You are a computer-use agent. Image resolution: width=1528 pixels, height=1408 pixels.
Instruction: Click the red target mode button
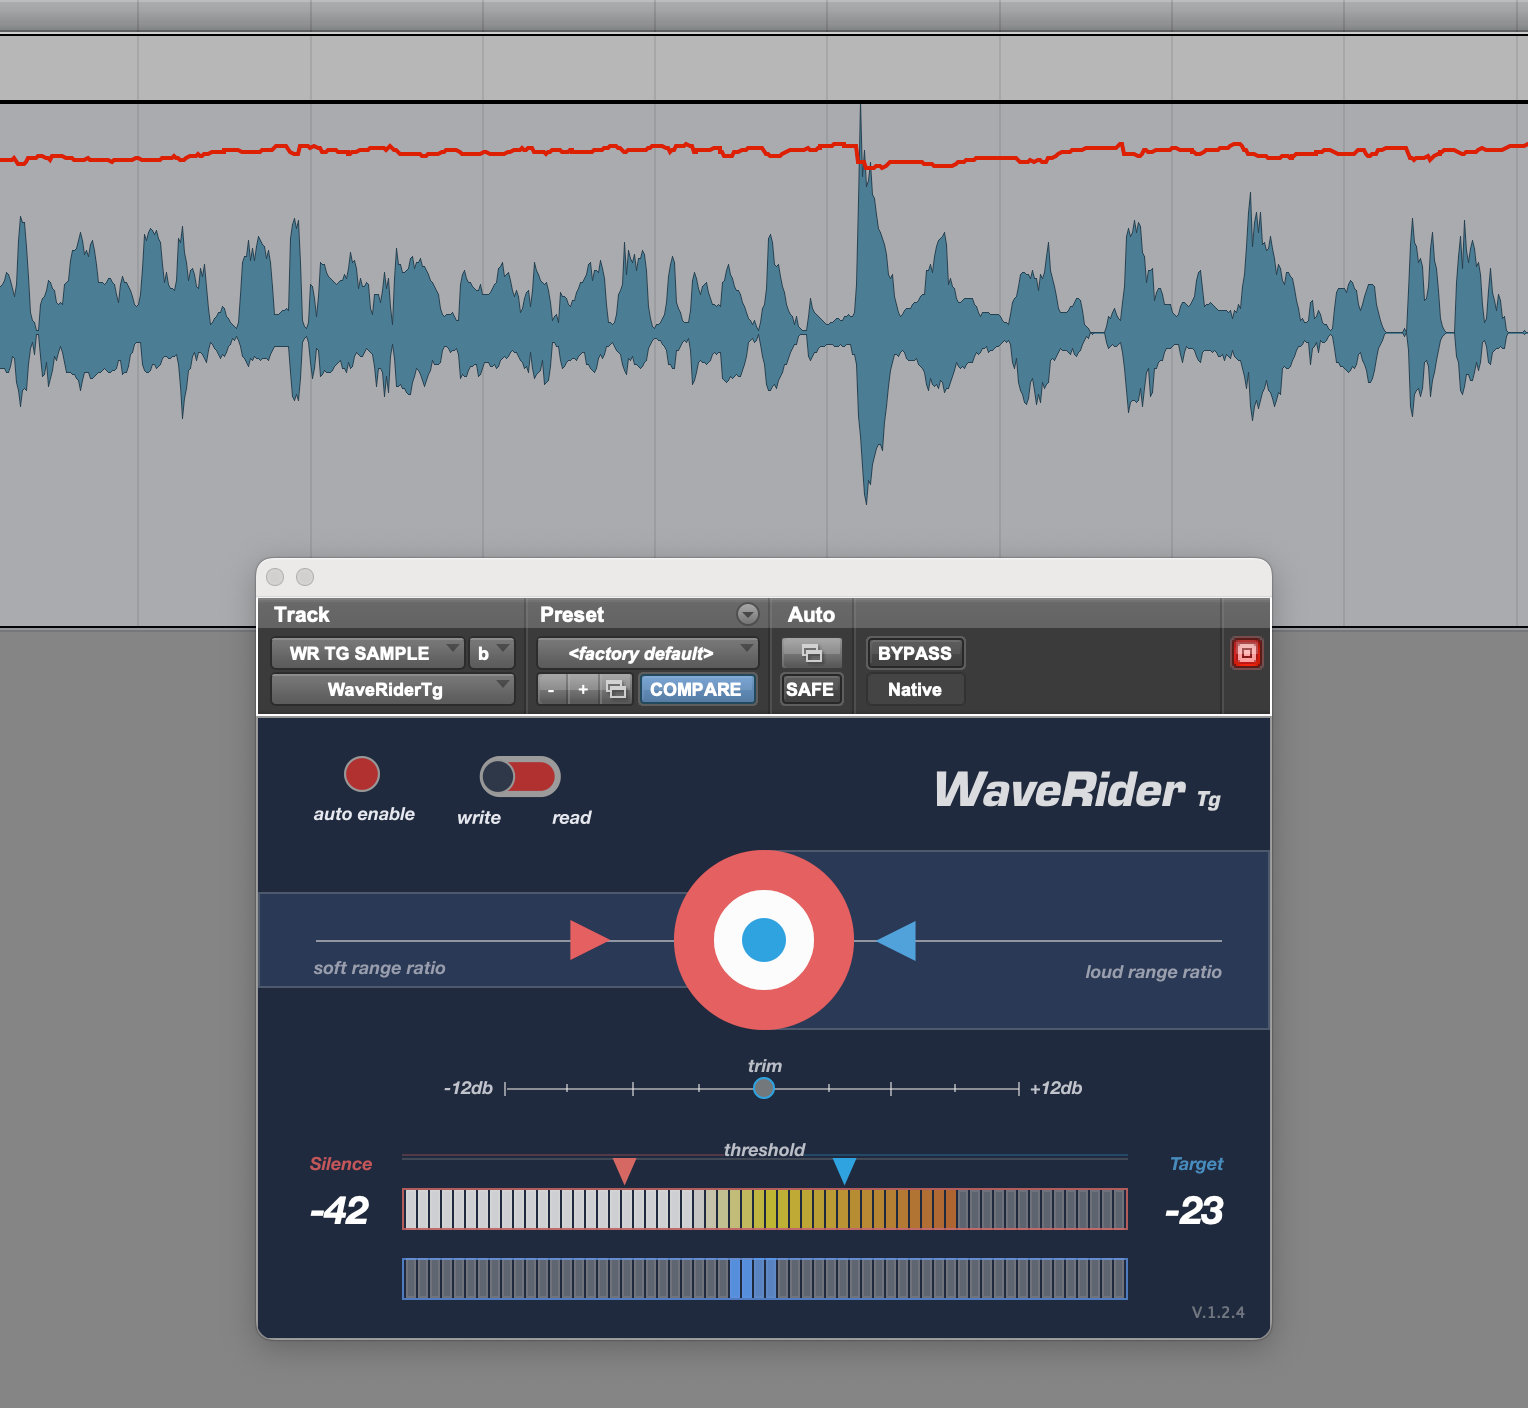click(1246, 653)
